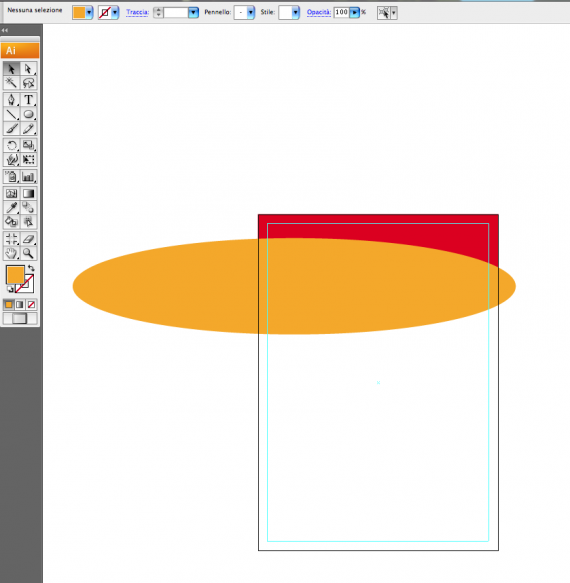The width and height of the screenshot is (570, 583).
Task: Select the Live Paint Bucket tool
Action: (12, 222)
